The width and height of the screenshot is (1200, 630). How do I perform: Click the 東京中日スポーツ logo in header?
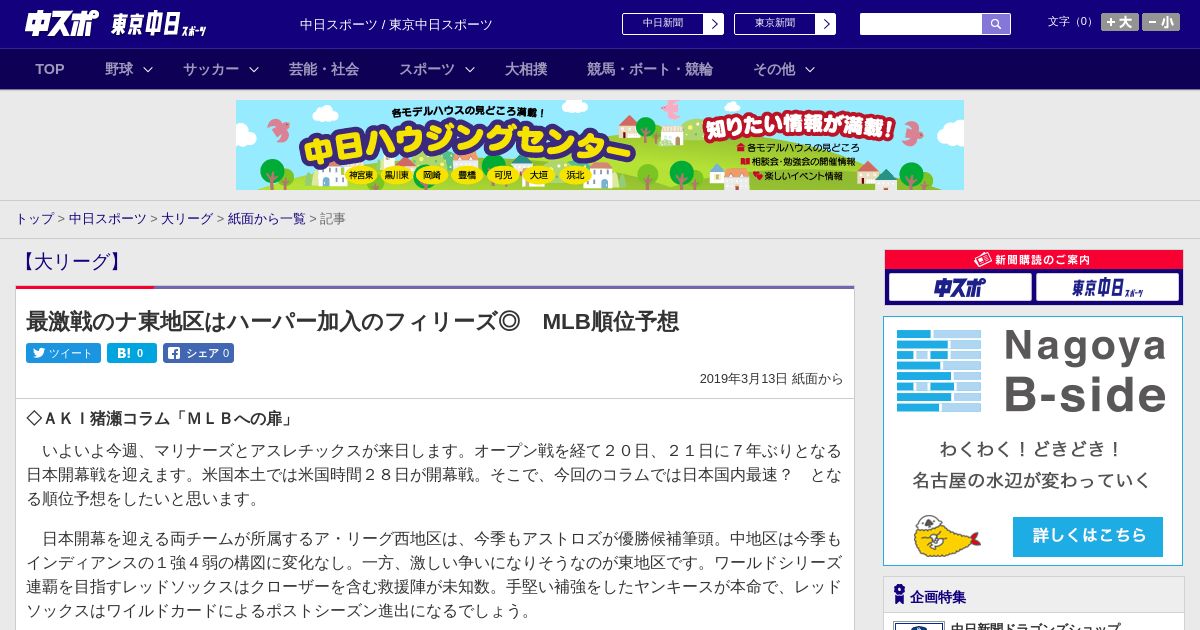pyautogui.click(x=159, y=24)
